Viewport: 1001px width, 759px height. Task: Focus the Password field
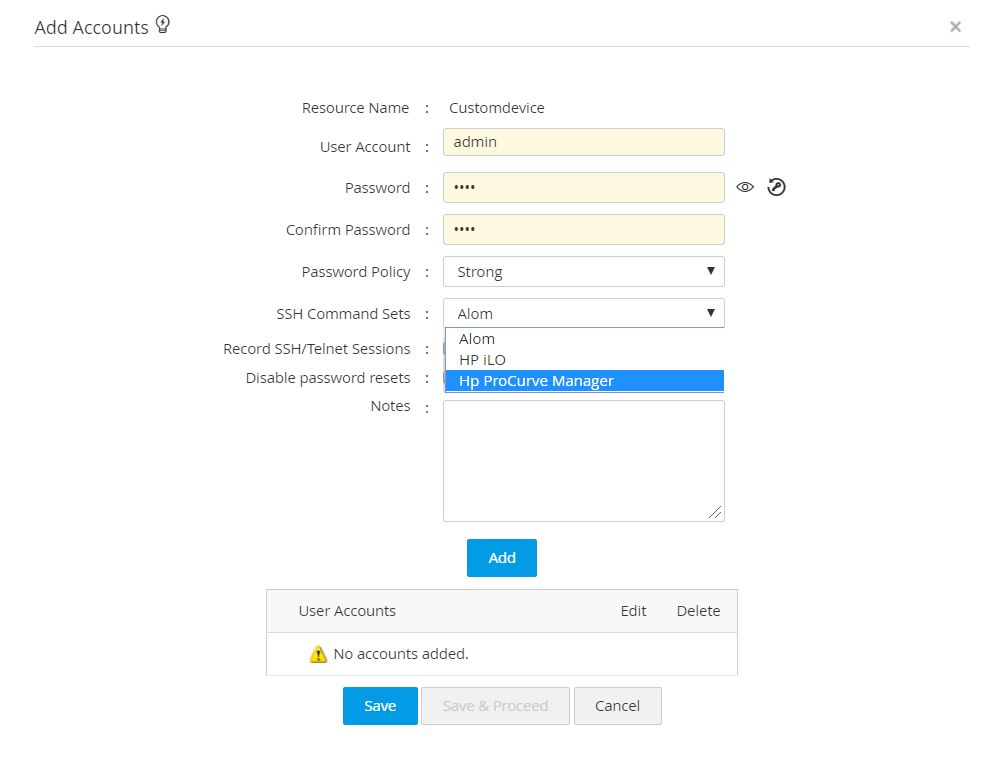pyautogui.click(x=583, y=188)
